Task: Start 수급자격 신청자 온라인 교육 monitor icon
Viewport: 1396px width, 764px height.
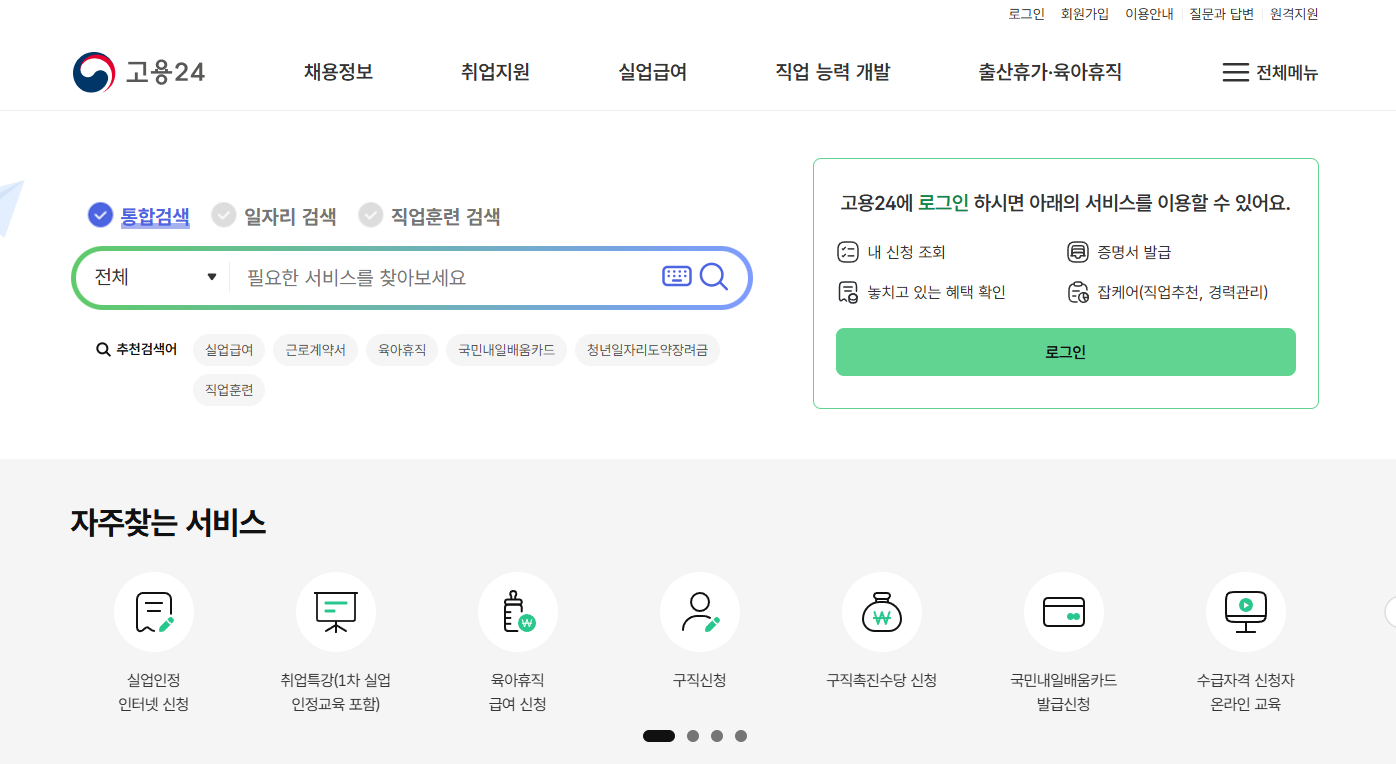Action: coord(1245,612)
